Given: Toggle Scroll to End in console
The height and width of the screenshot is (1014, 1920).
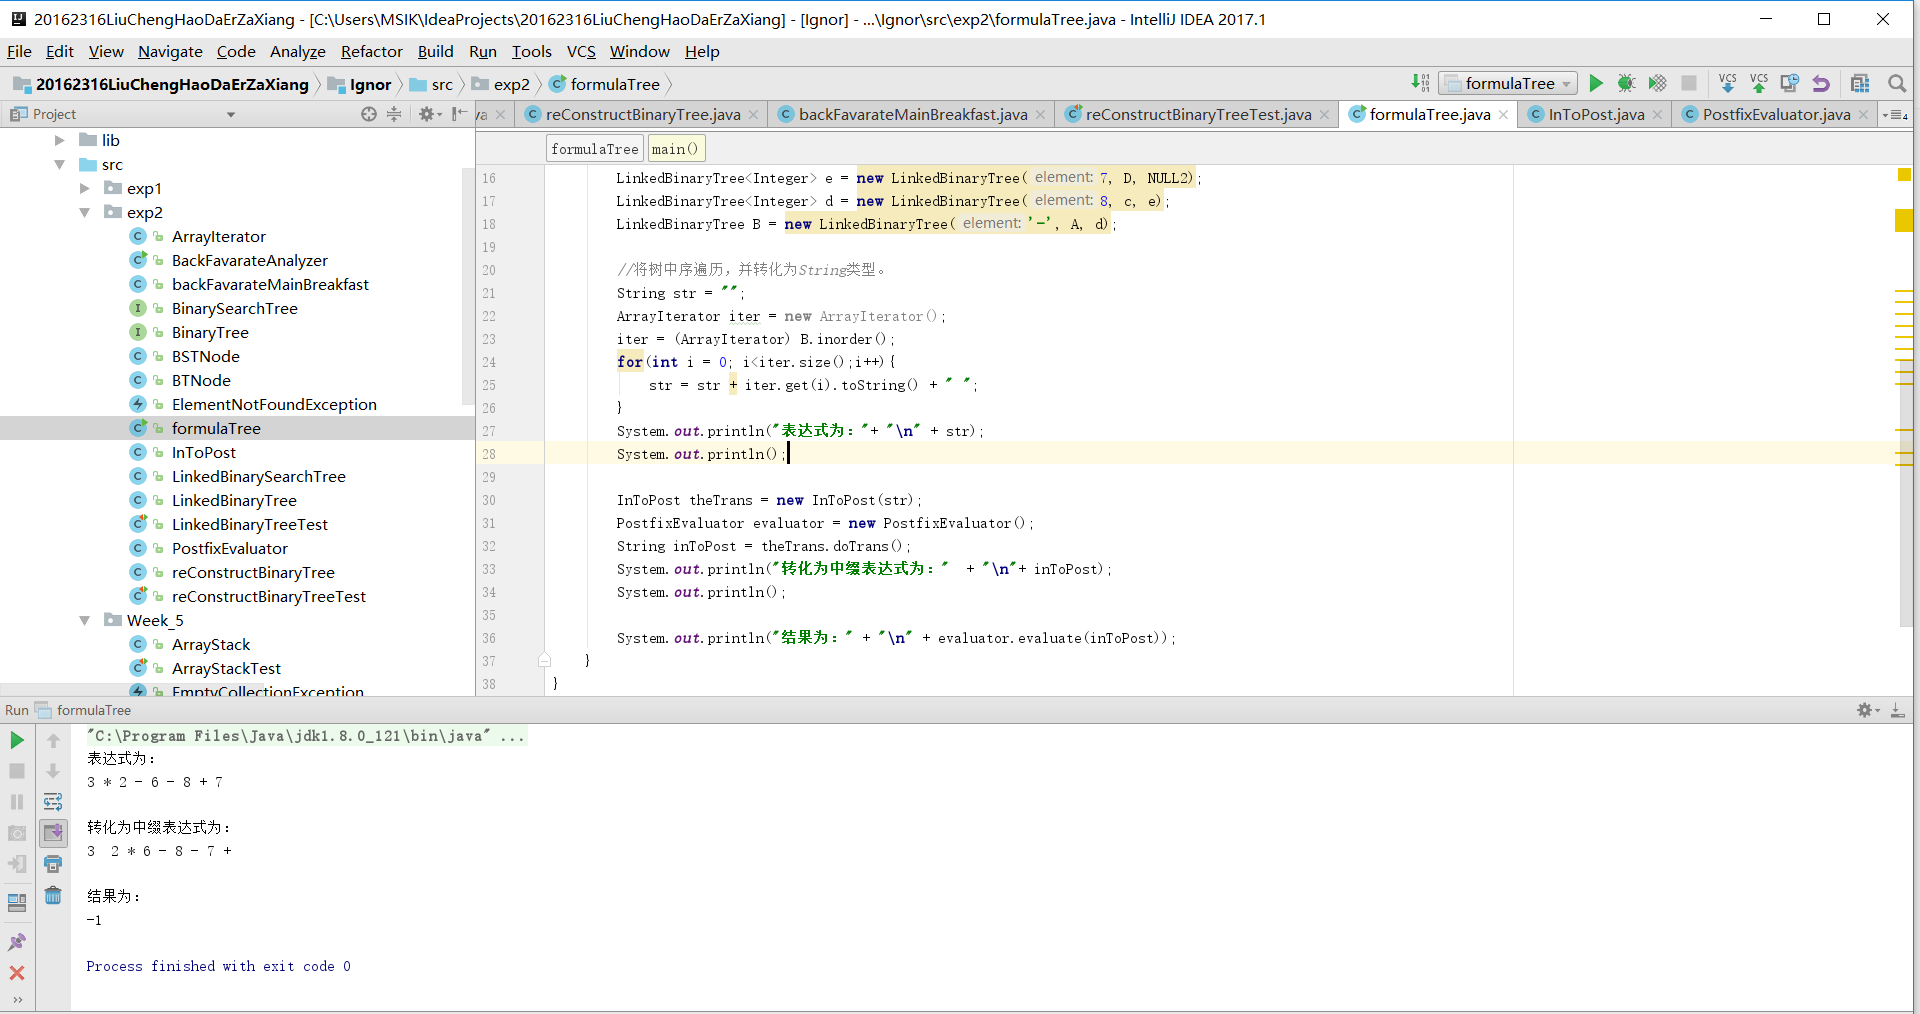Looking at the screenshot, I should coord(53,833).
